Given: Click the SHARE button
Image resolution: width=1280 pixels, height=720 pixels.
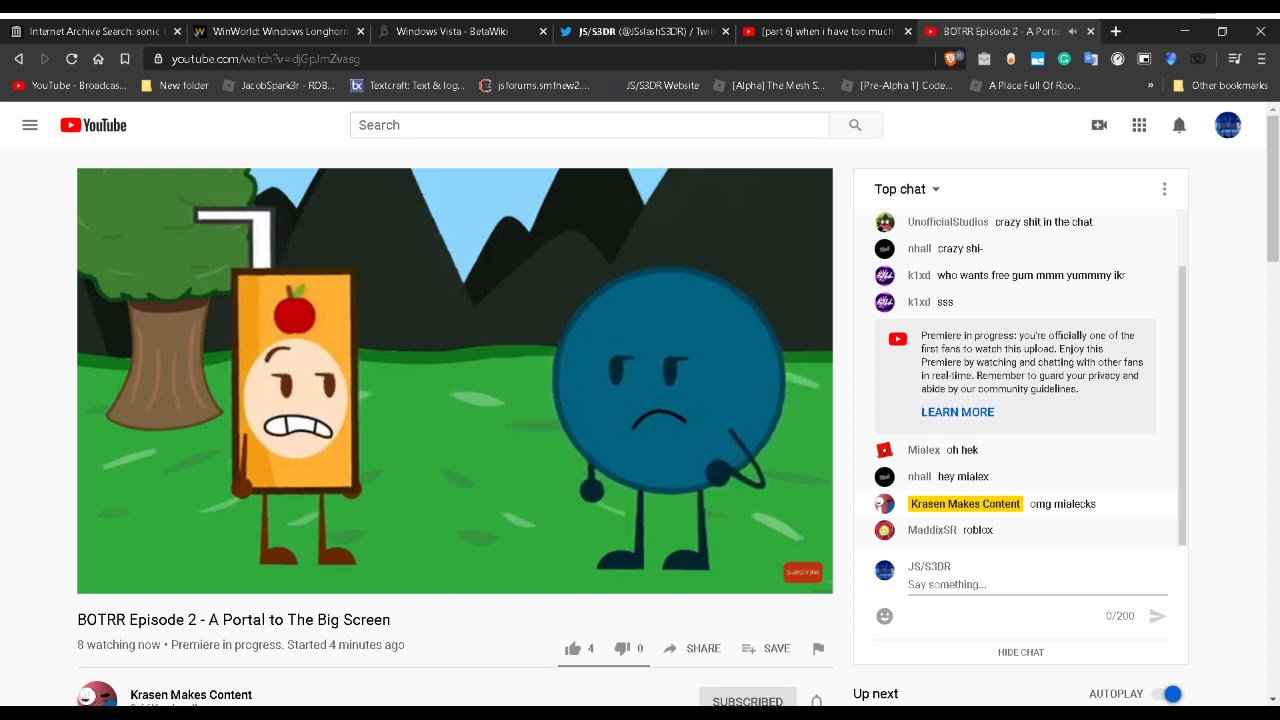Looking at the screenshot, I should pyautogui.click(x=691, y=648).
